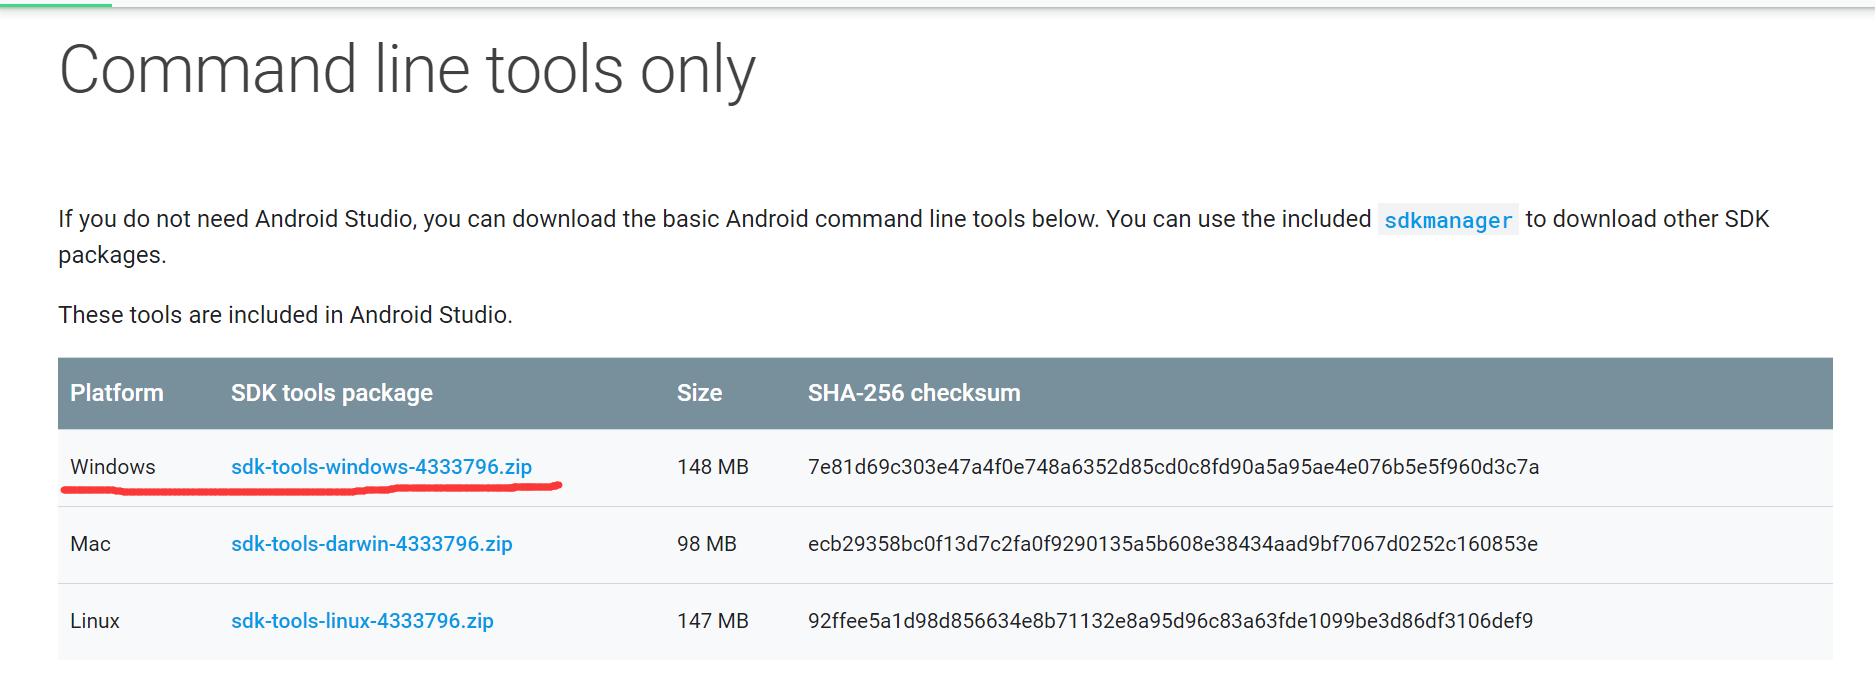The width and height of the screenshot is (1875, 688).
Task: Click the Mac platform cell
Action: (x=90, y=544)
